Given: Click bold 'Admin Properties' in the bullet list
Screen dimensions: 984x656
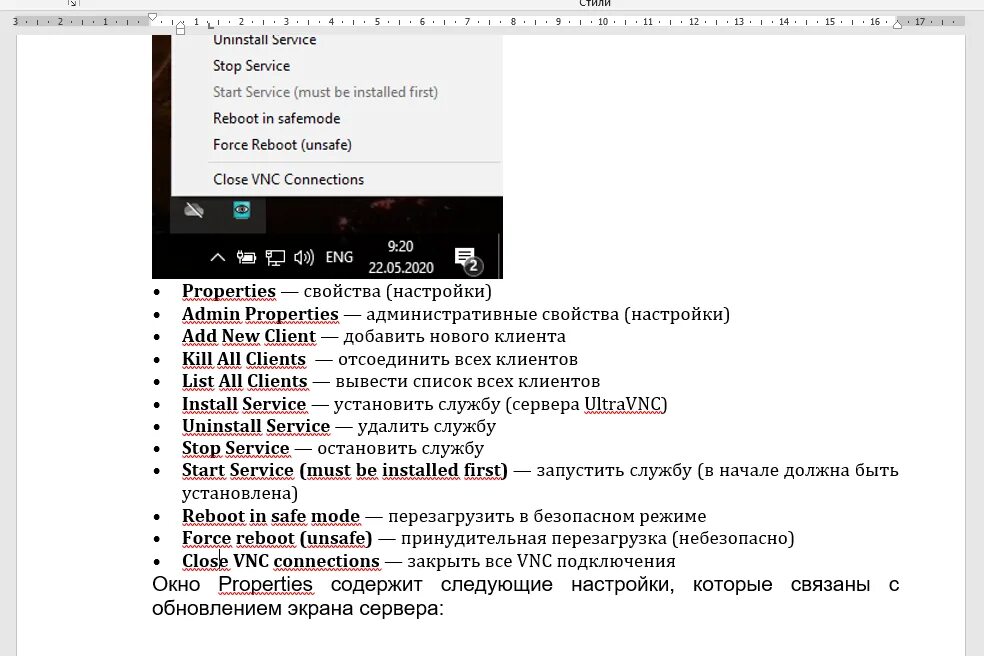Looking at the screenshot, I should point(260,314).
